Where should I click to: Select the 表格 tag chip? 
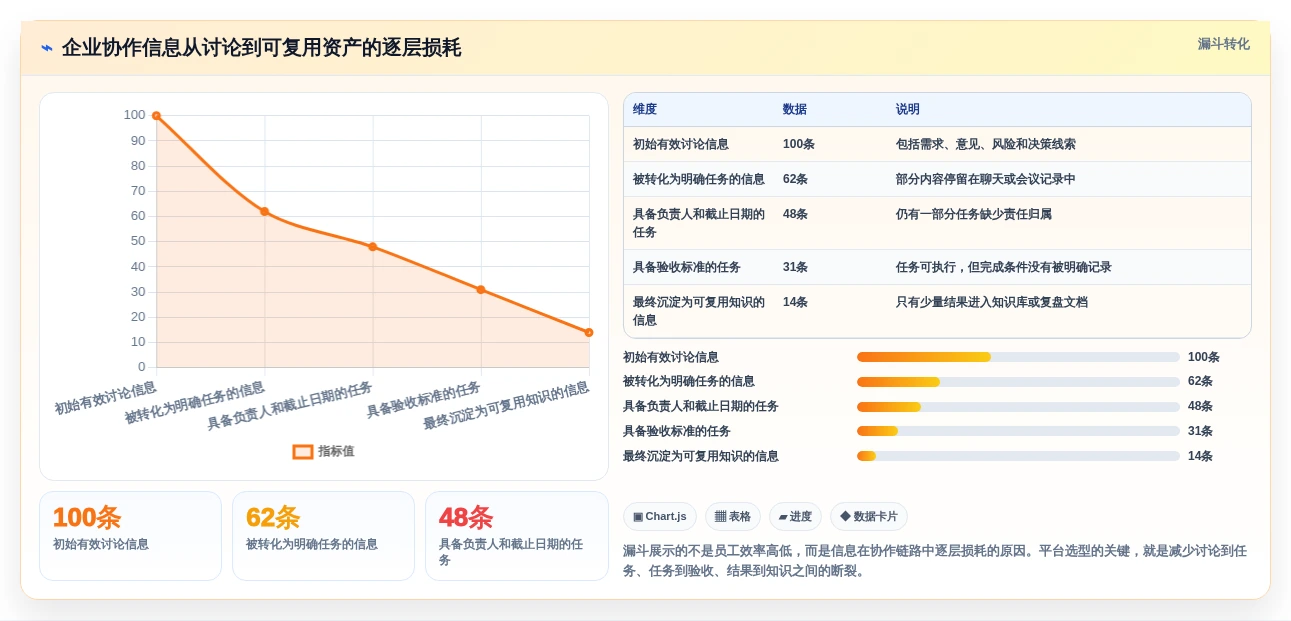click(732, 517)
